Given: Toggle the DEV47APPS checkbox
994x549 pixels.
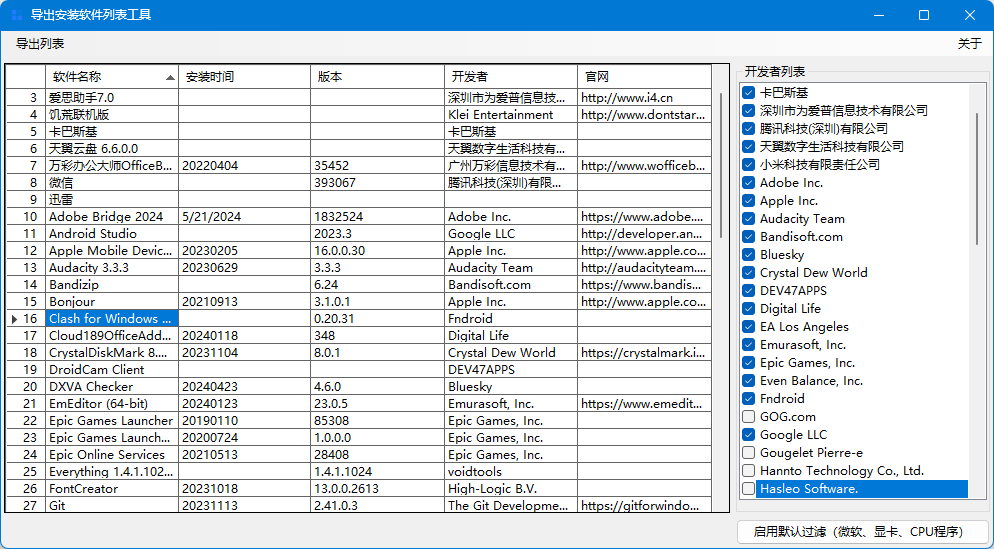Looking at the screenshot, I should [748, 291].
